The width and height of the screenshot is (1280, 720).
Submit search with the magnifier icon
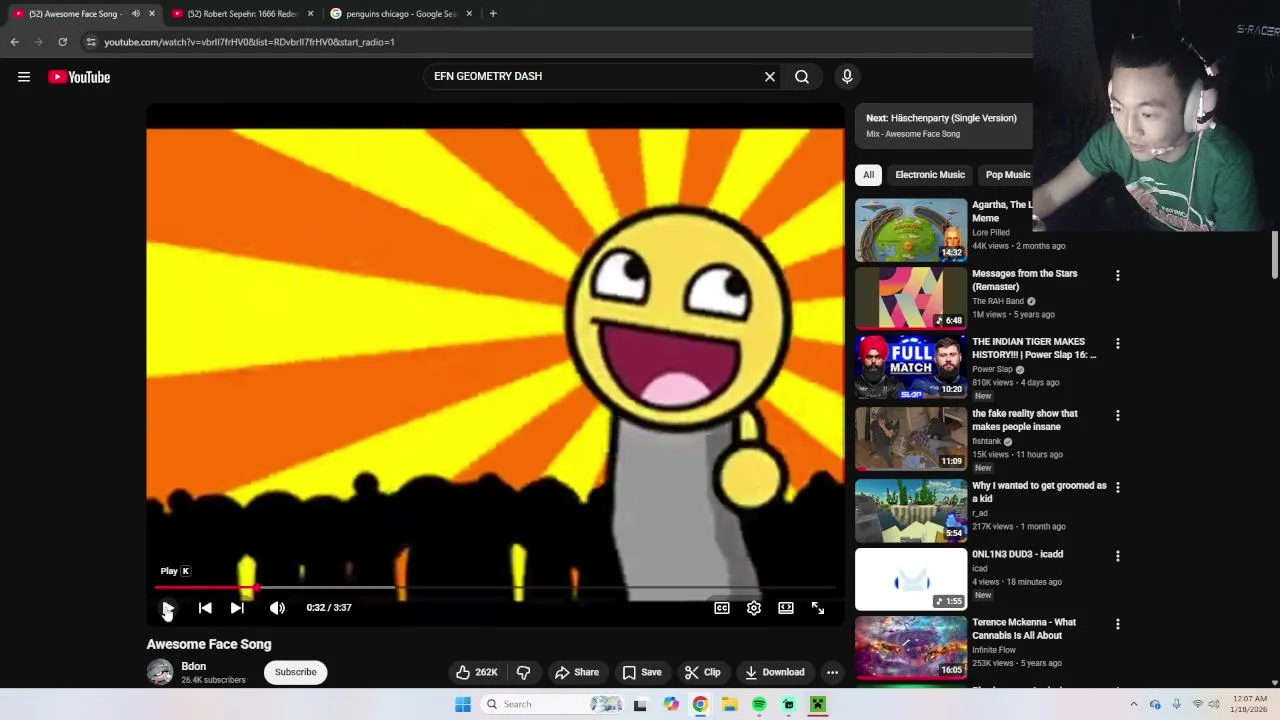coord(802,77)
